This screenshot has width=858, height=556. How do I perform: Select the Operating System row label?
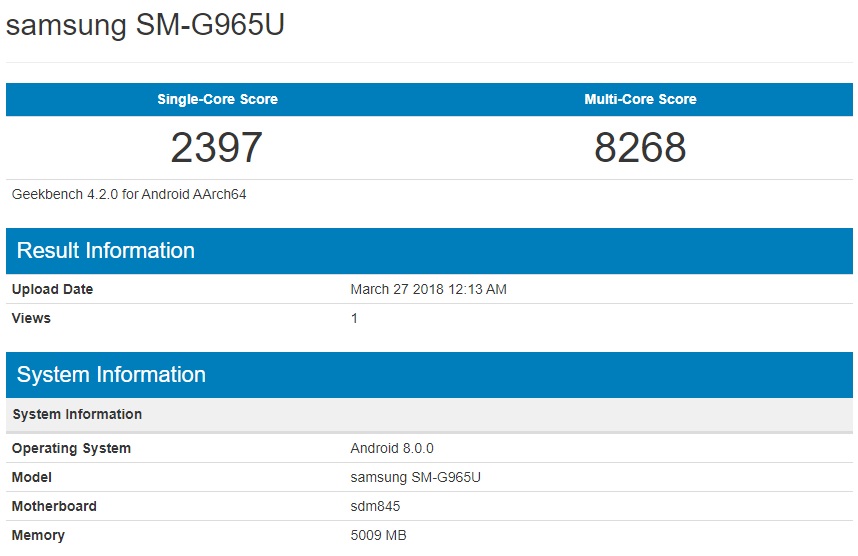[71, 448]
